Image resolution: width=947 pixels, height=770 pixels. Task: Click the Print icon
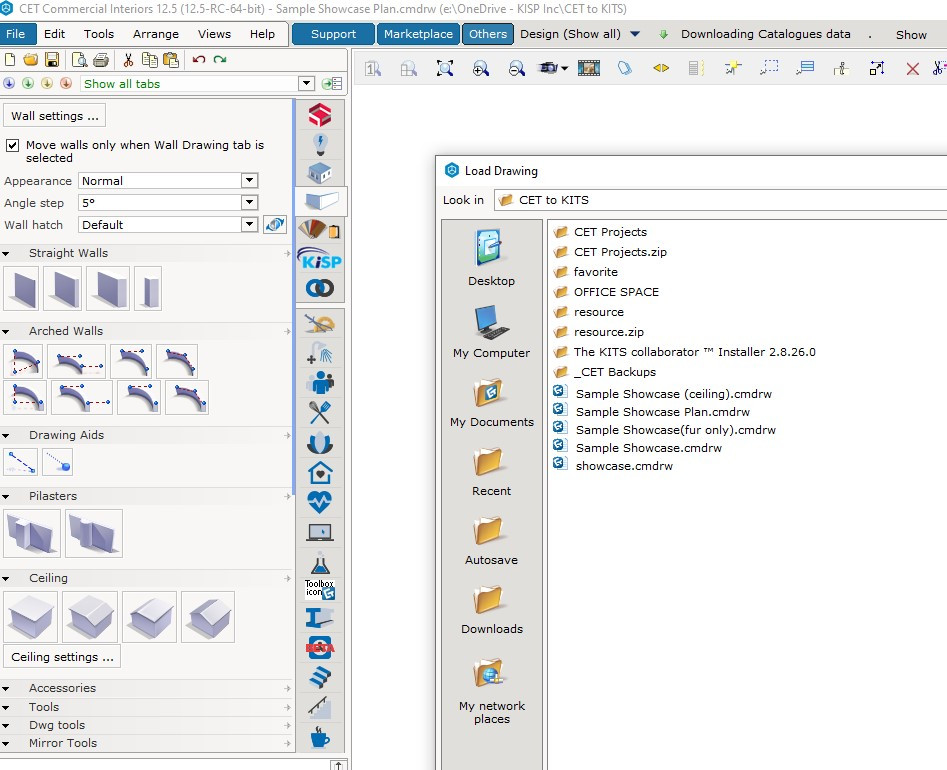(101, 60)
